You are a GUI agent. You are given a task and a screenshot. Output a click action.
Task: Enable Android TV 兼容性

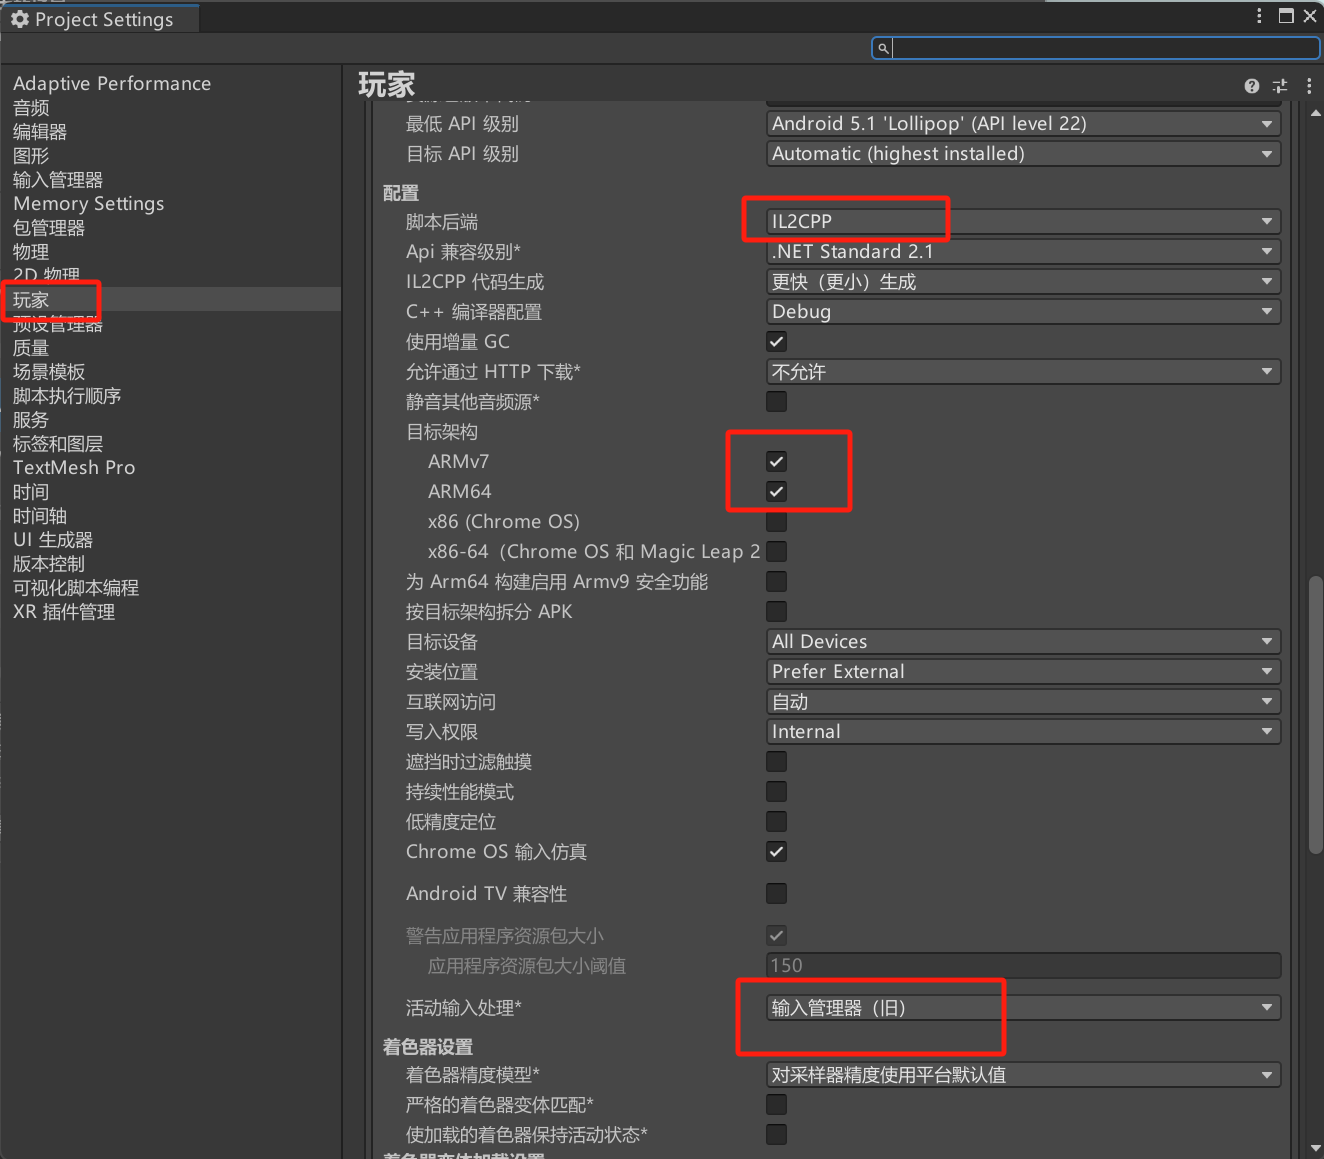(x=776, y=893)
